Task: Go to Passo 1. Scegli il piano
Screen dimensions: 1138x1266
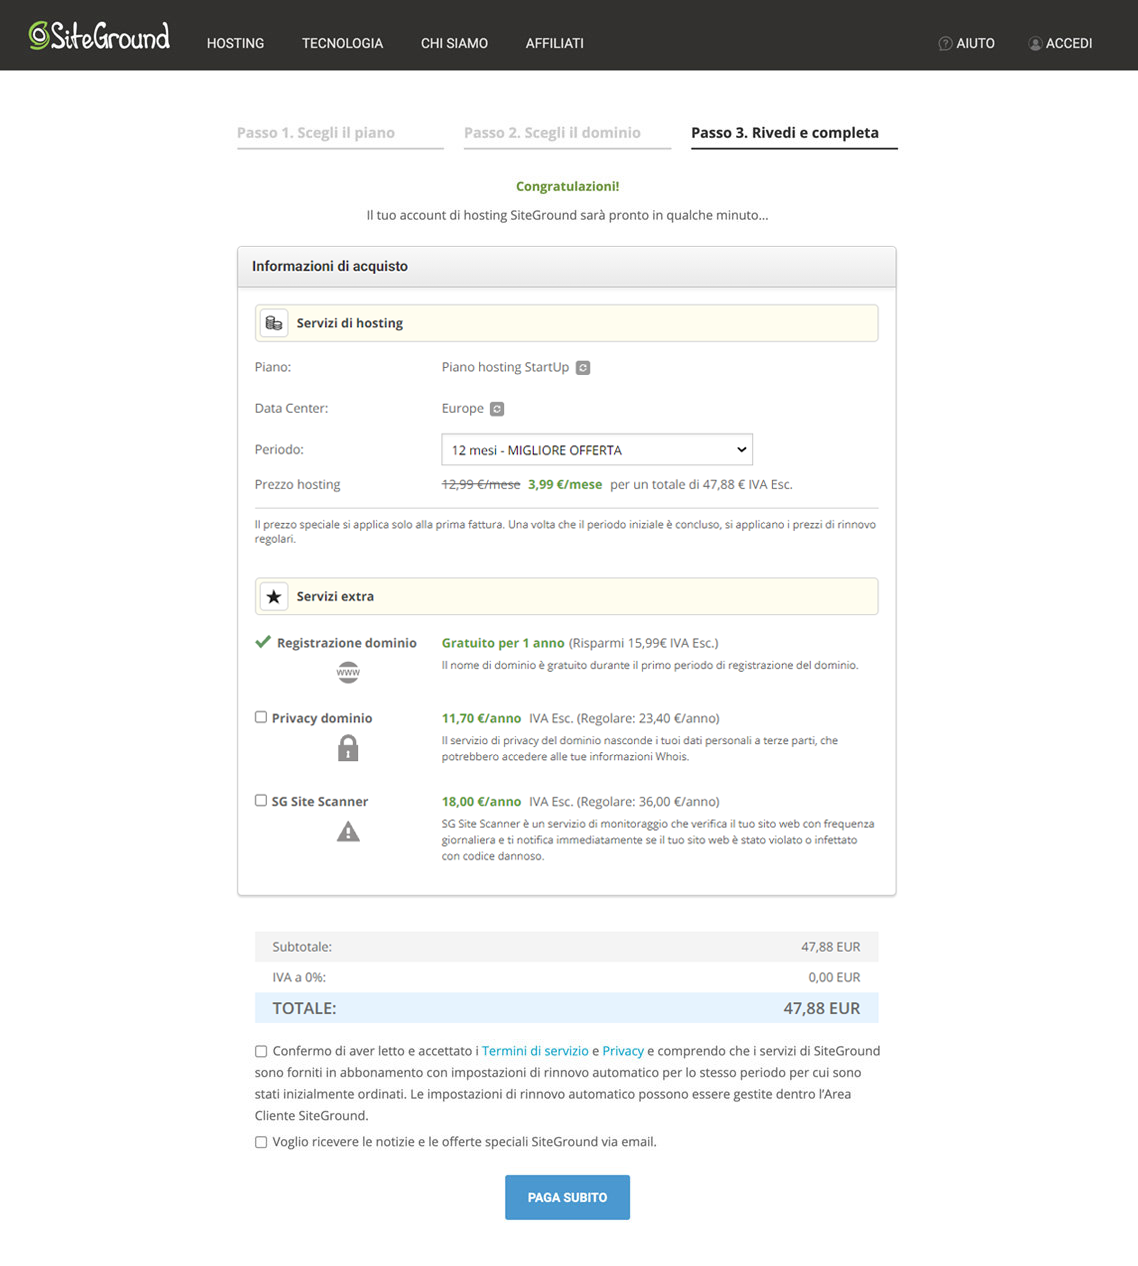Action: [x=316, y=133]
